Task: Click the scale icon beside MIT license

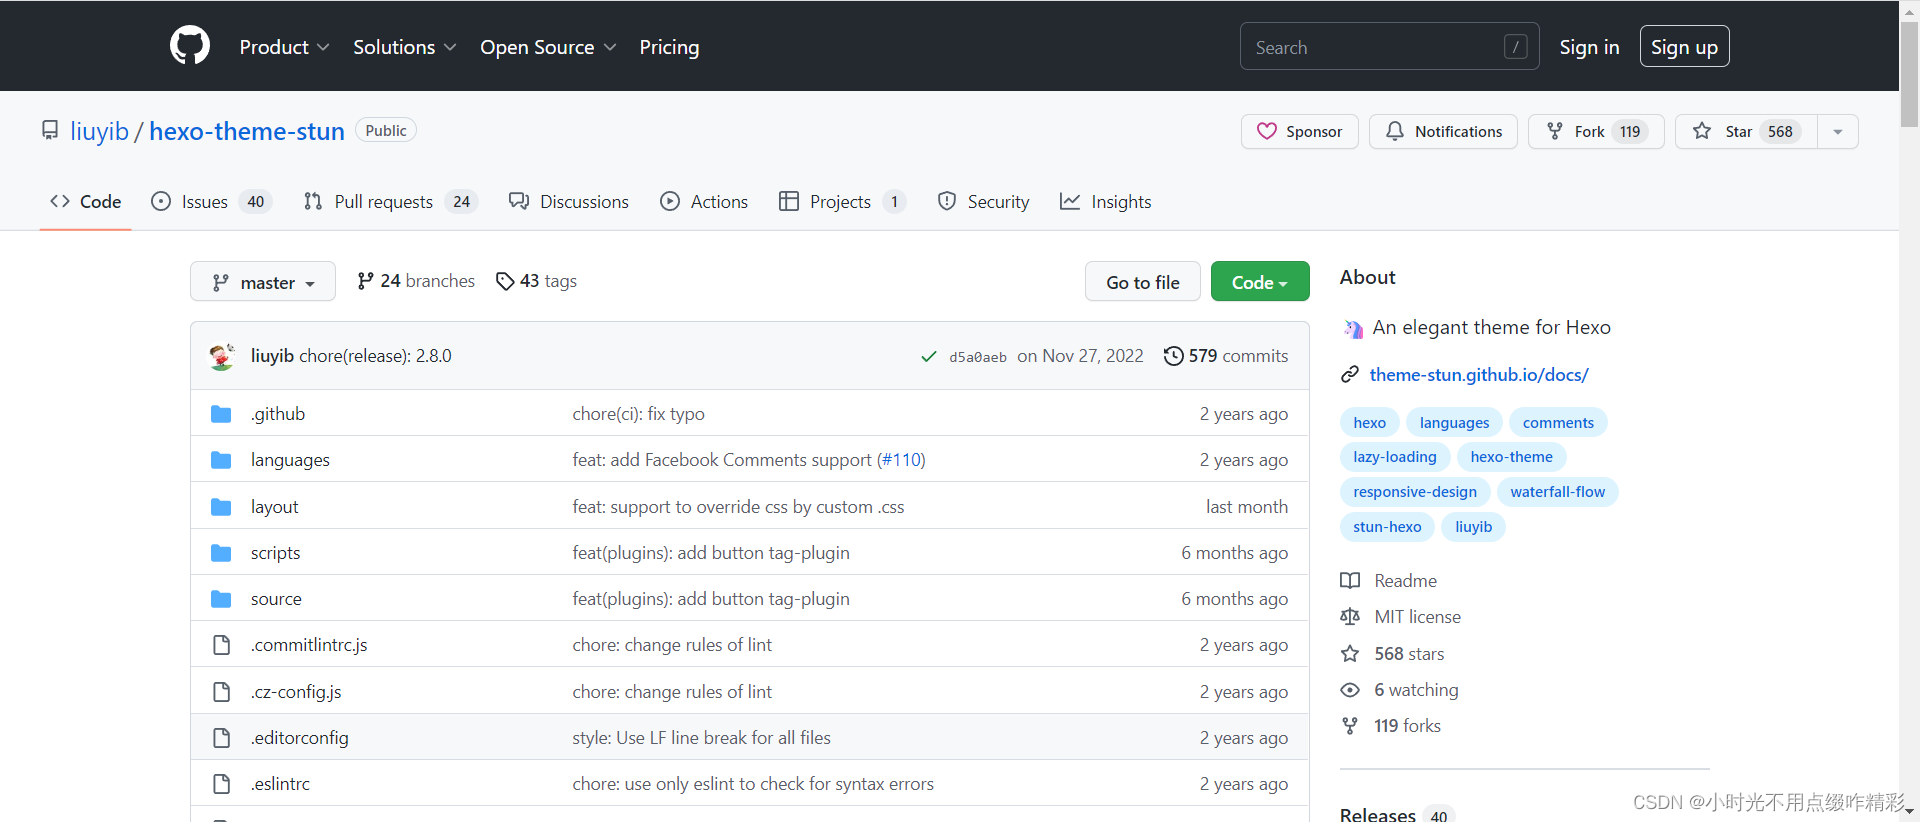Action: tap(1350, 617)
